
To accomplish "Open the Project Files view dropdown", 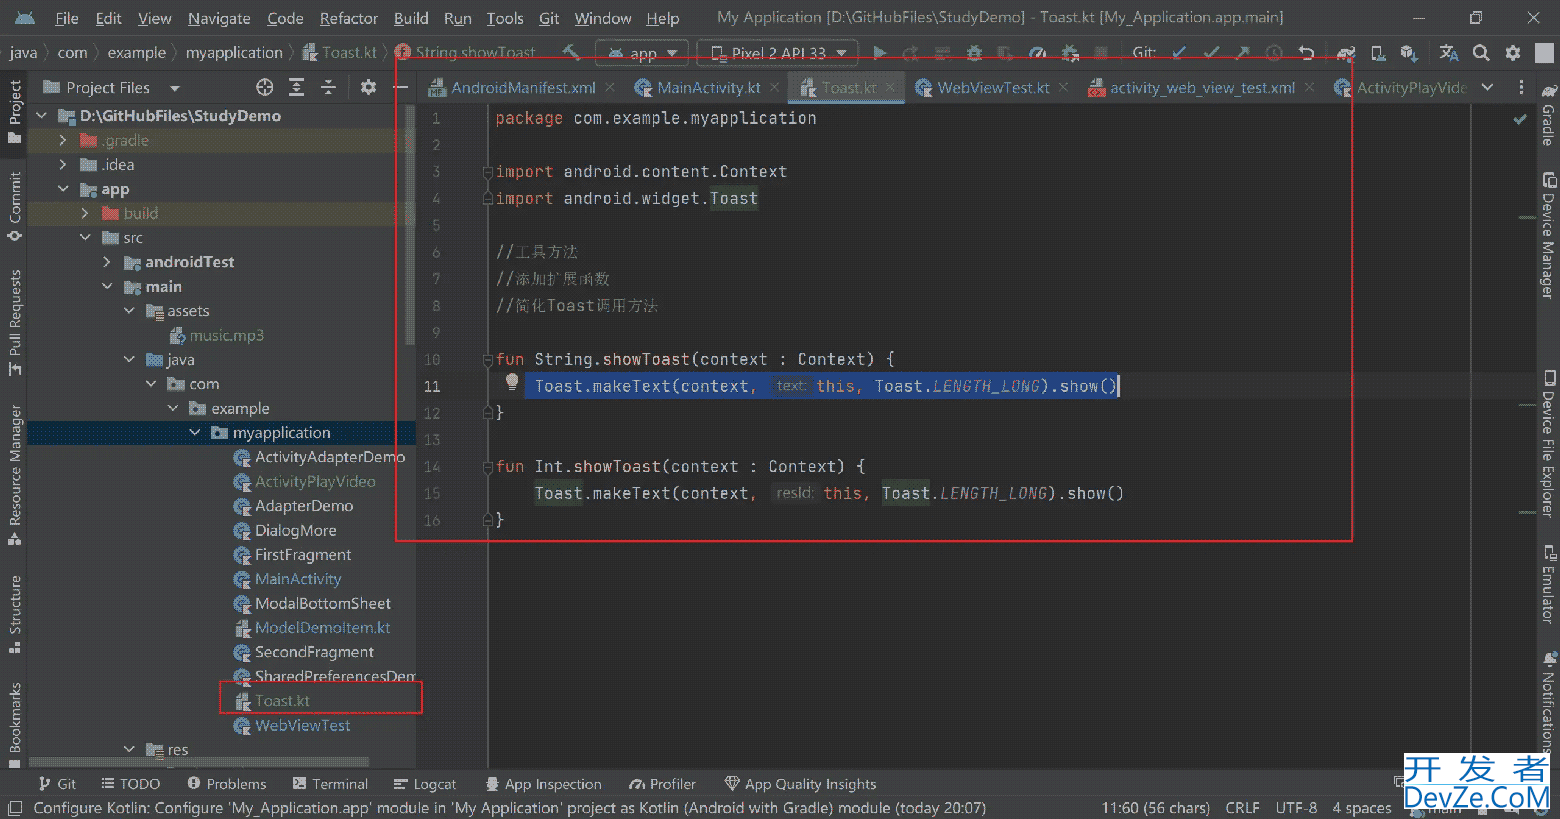I will tap(111, 88).
